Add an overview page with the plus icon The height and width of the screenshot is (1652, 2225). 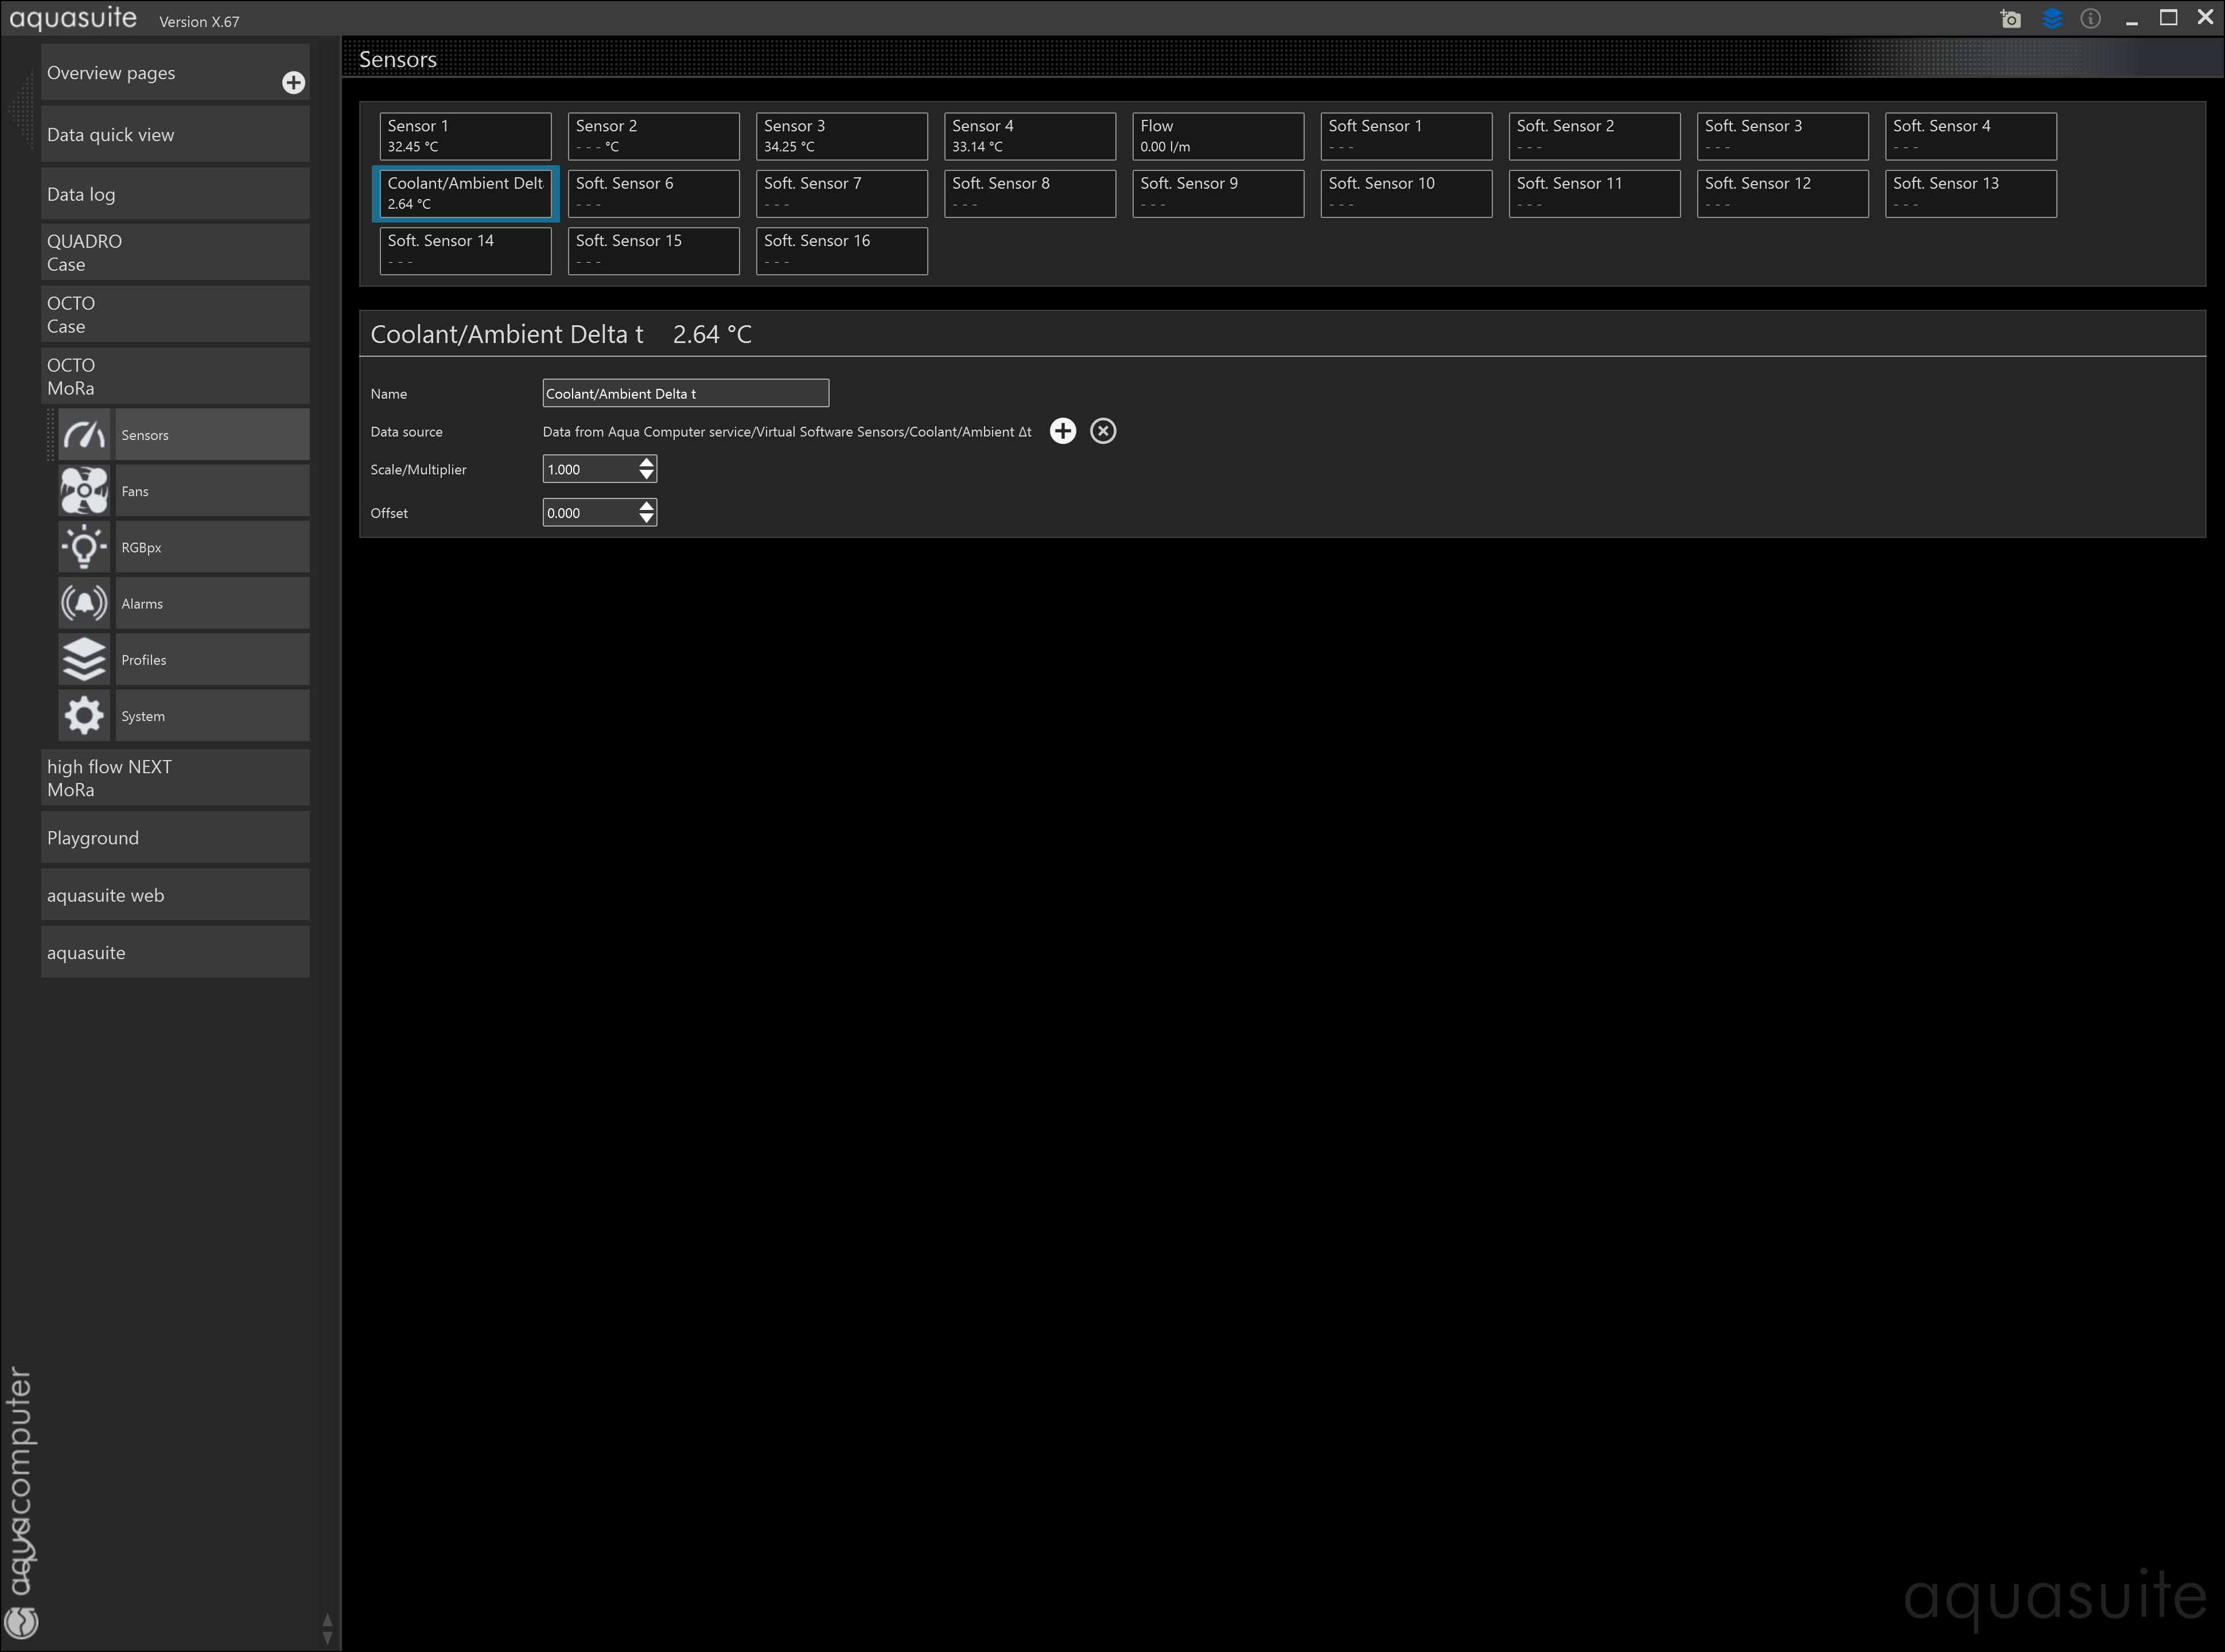293,83
